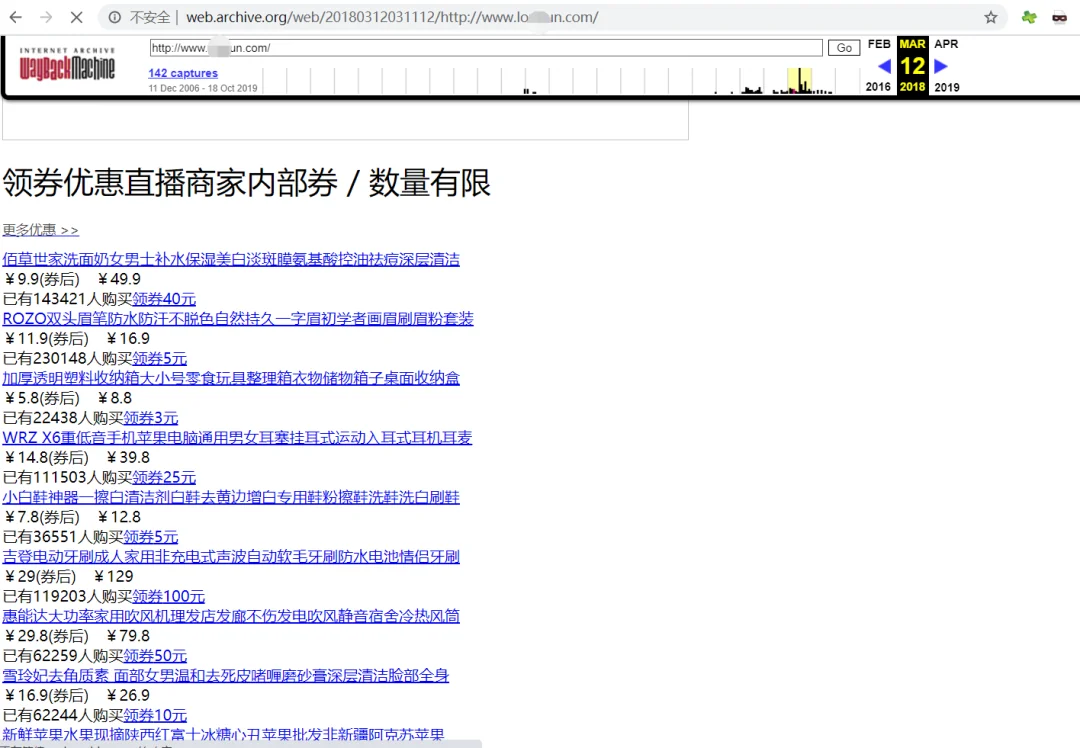Open the ROZO双头眉笔 product link
The image size is (1080, 748).
(238, 319)
